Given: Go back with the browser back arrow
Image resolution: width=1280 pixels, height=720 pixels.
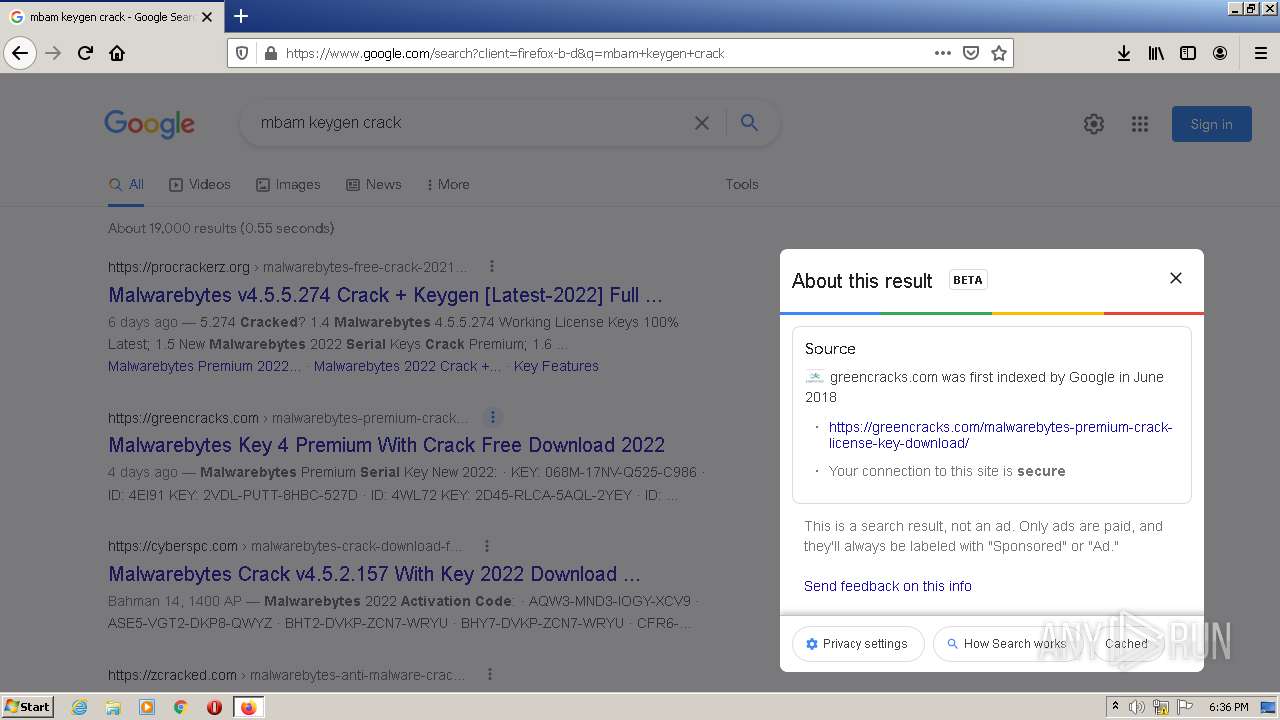Looking at the screenshot, I should 20,53.
